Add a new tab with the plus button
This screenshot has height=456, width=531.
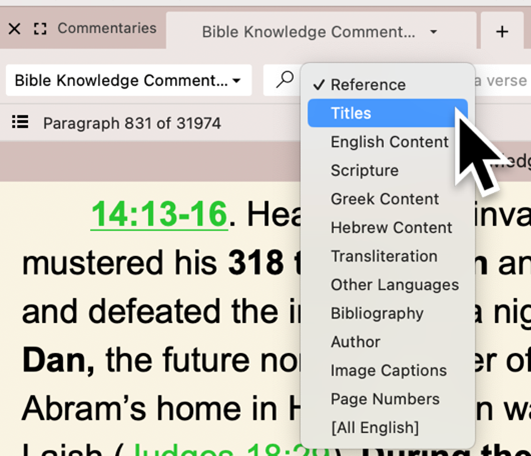pos(502,32)
